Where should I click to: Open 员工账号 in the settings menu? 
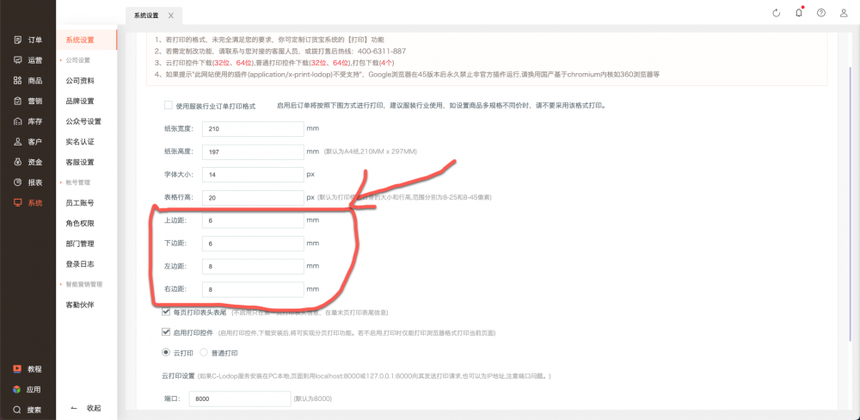(x=80, y=203)
